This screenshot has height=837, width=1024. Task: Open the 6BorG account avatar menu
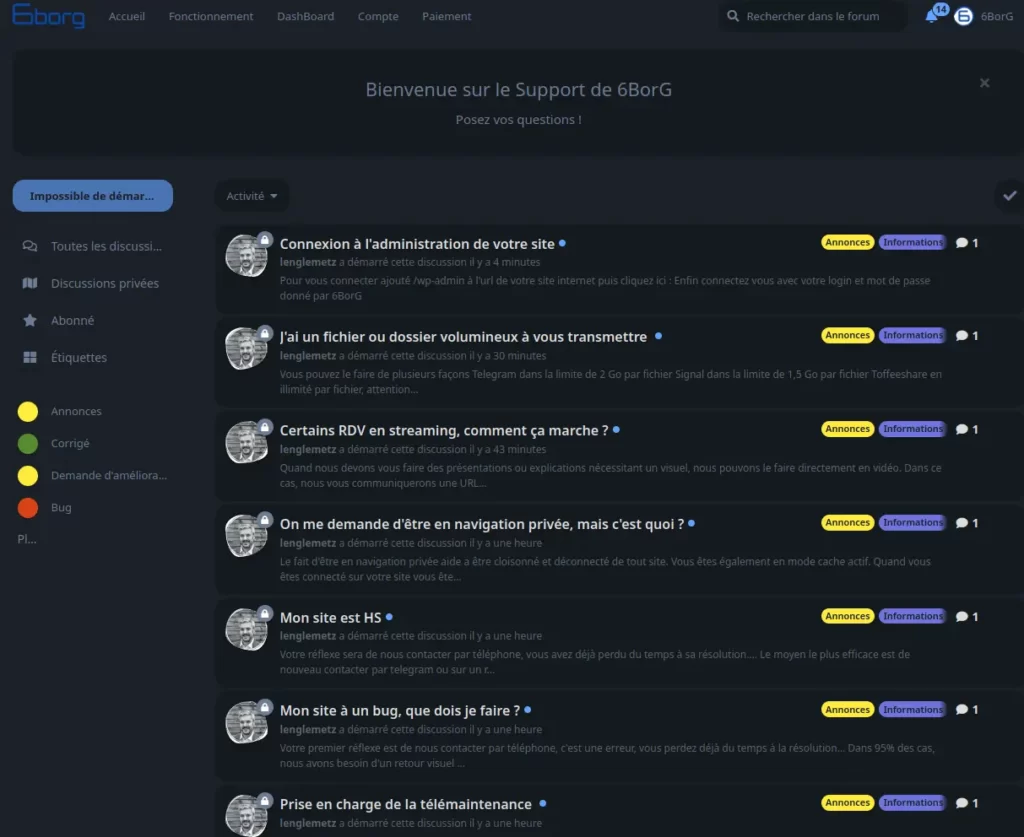(x=962, y=16)
